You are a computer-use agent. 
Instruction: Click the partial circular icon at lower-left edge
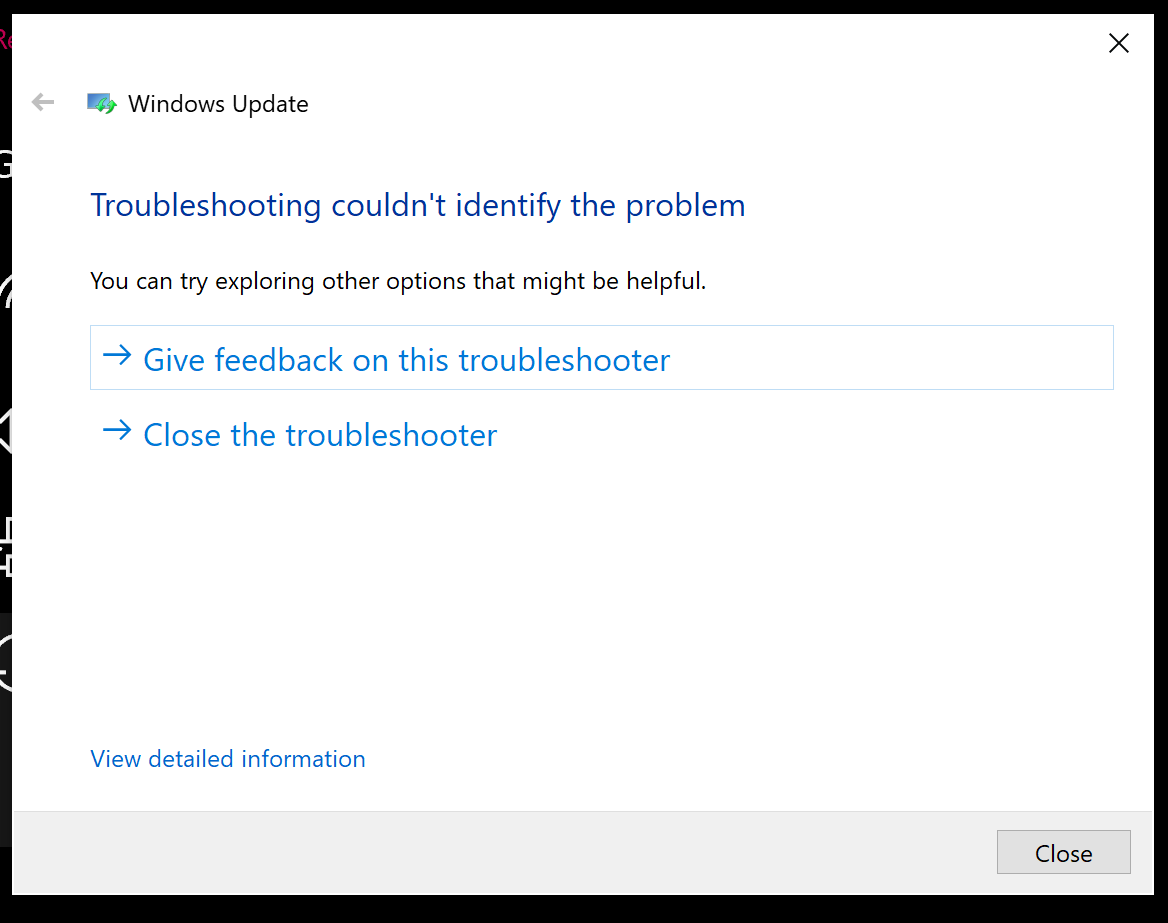[5, 662]
